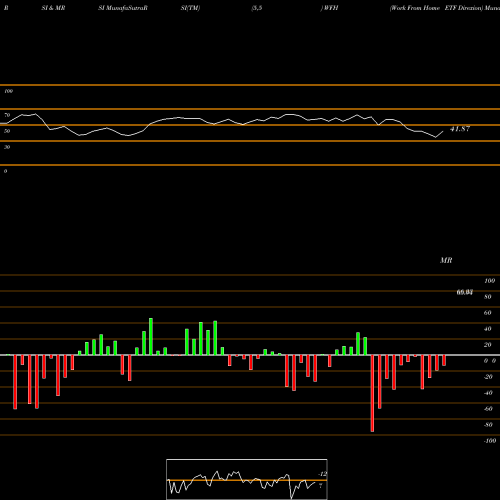This screenshot has height=500, width=500.
Task: Click the -12 value in mini chart
Action: click(323, 474)
